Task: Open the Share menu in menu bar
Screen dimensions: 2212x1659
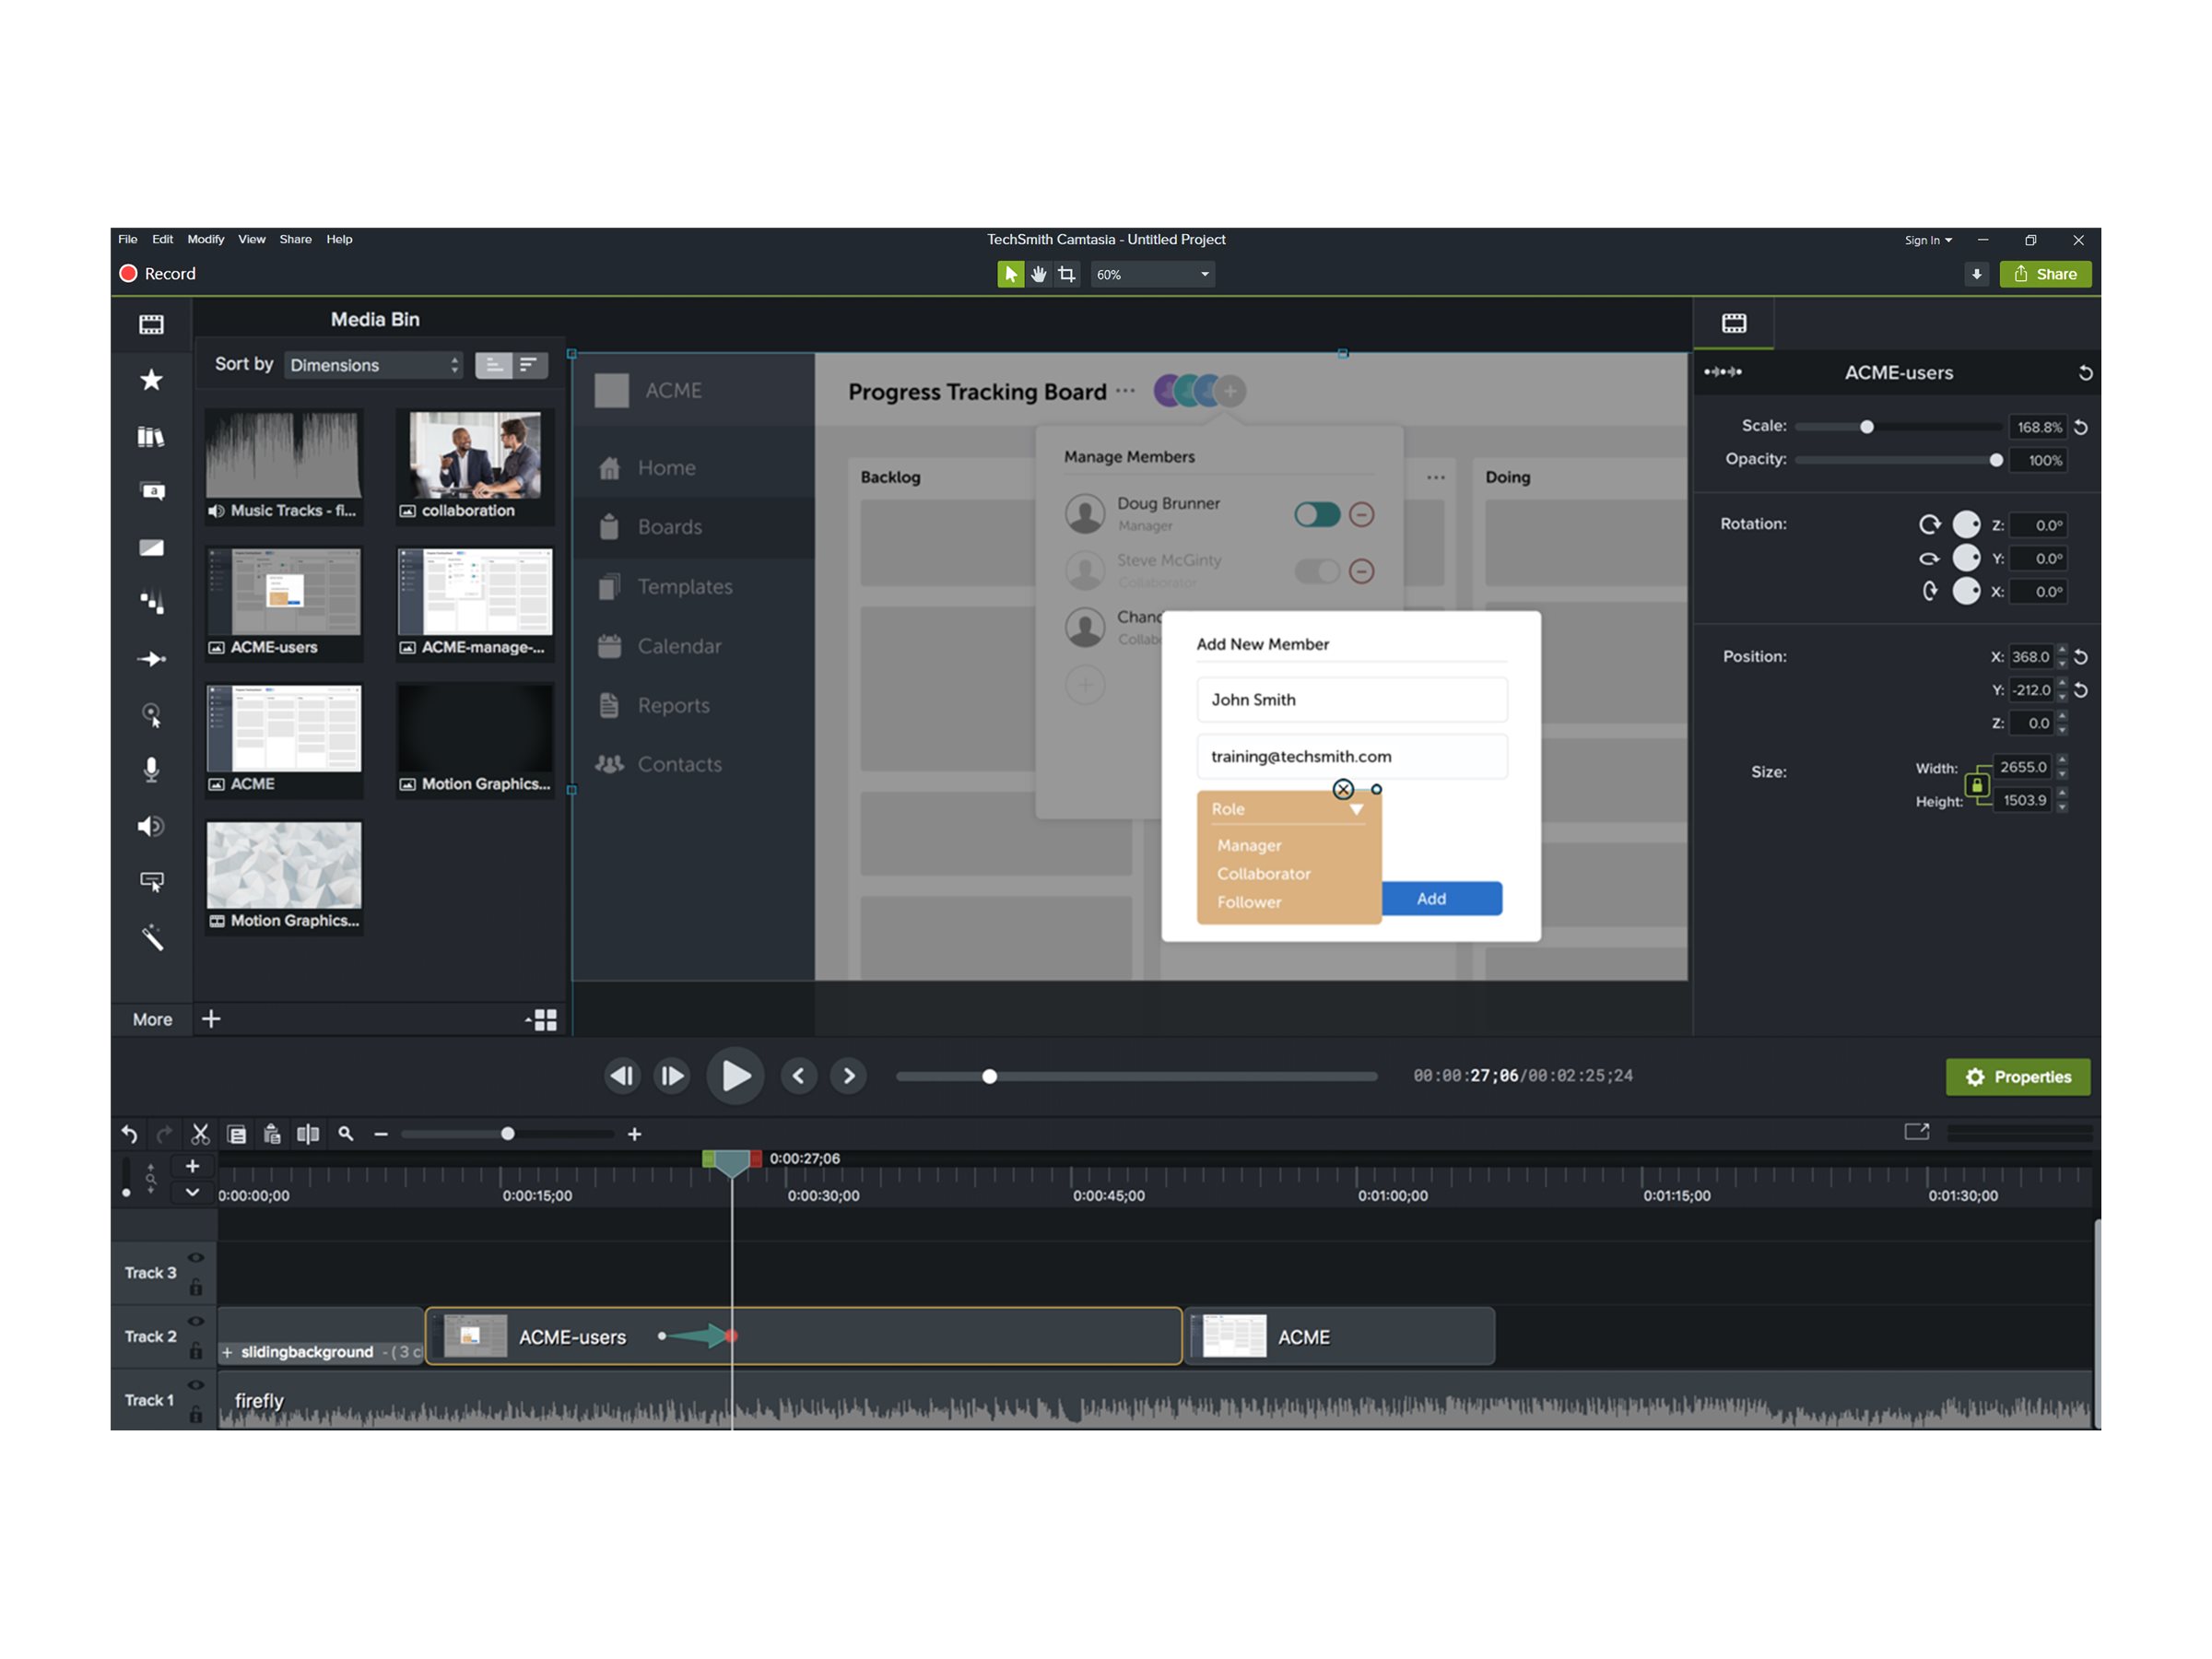Action: point(295,239)
